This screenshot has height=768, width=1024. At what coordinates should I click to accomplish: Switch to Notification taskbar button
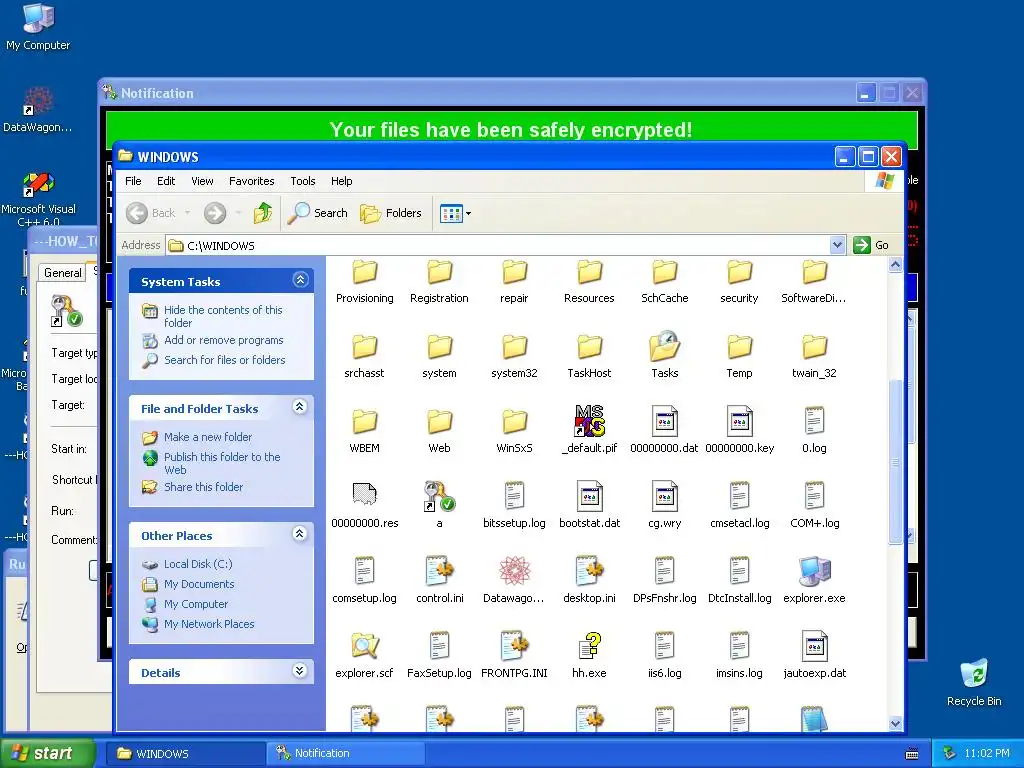345,753
